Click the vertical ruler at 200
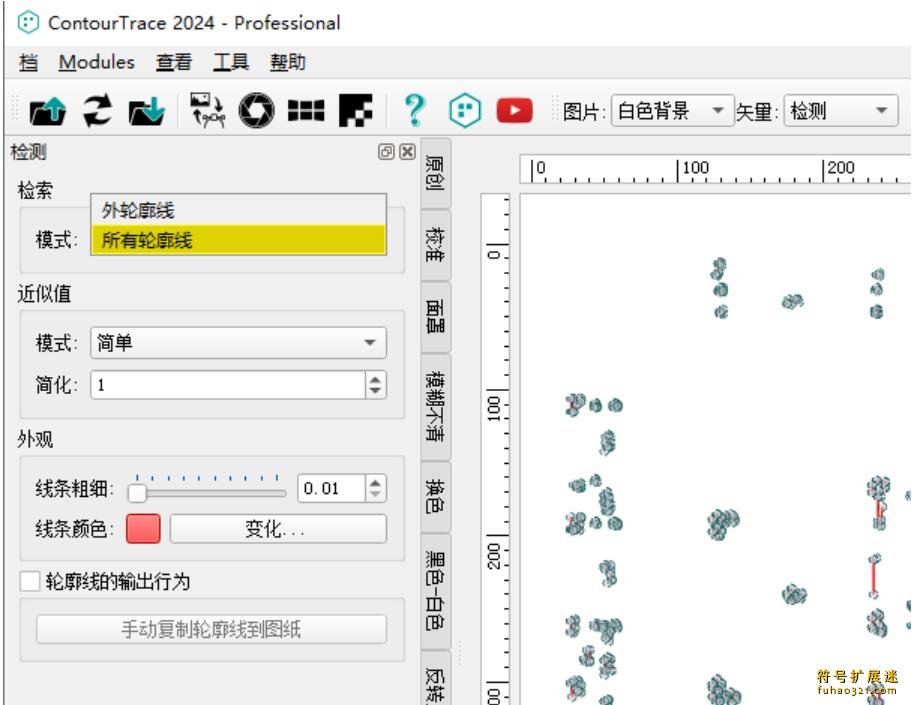 pos(494,555)
